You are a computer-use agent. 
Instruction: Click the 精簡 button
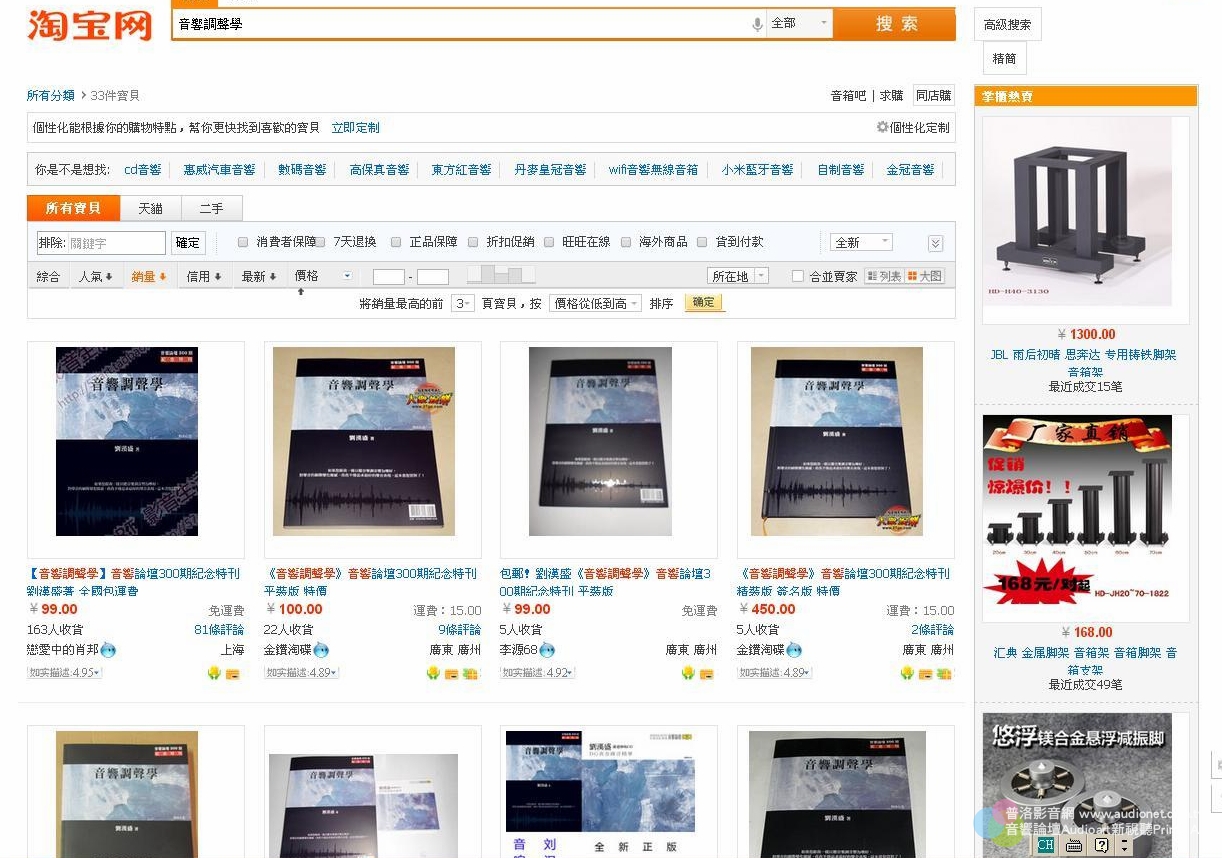[1004, 58]
